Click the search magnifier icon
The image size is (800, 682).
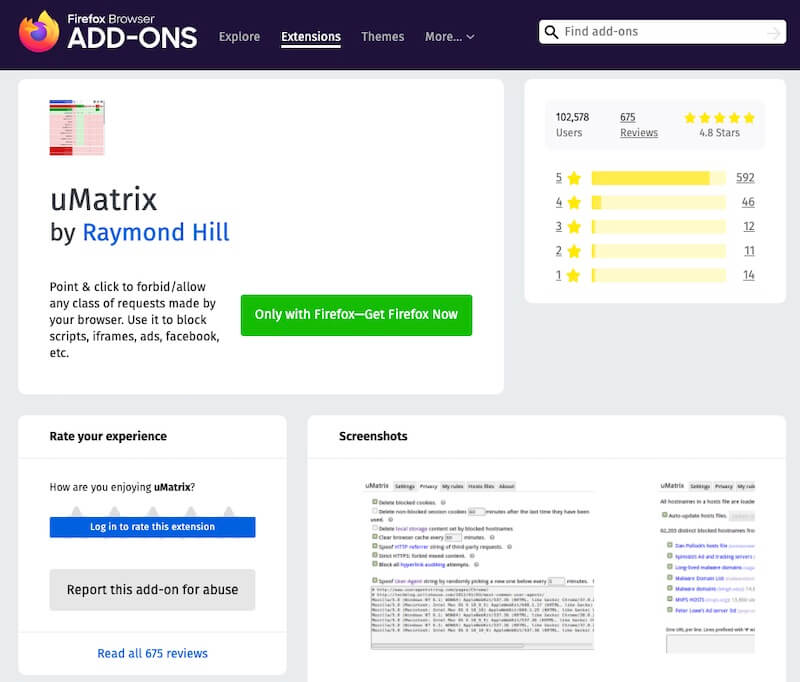pyautogui.click(x=552, y=32)
